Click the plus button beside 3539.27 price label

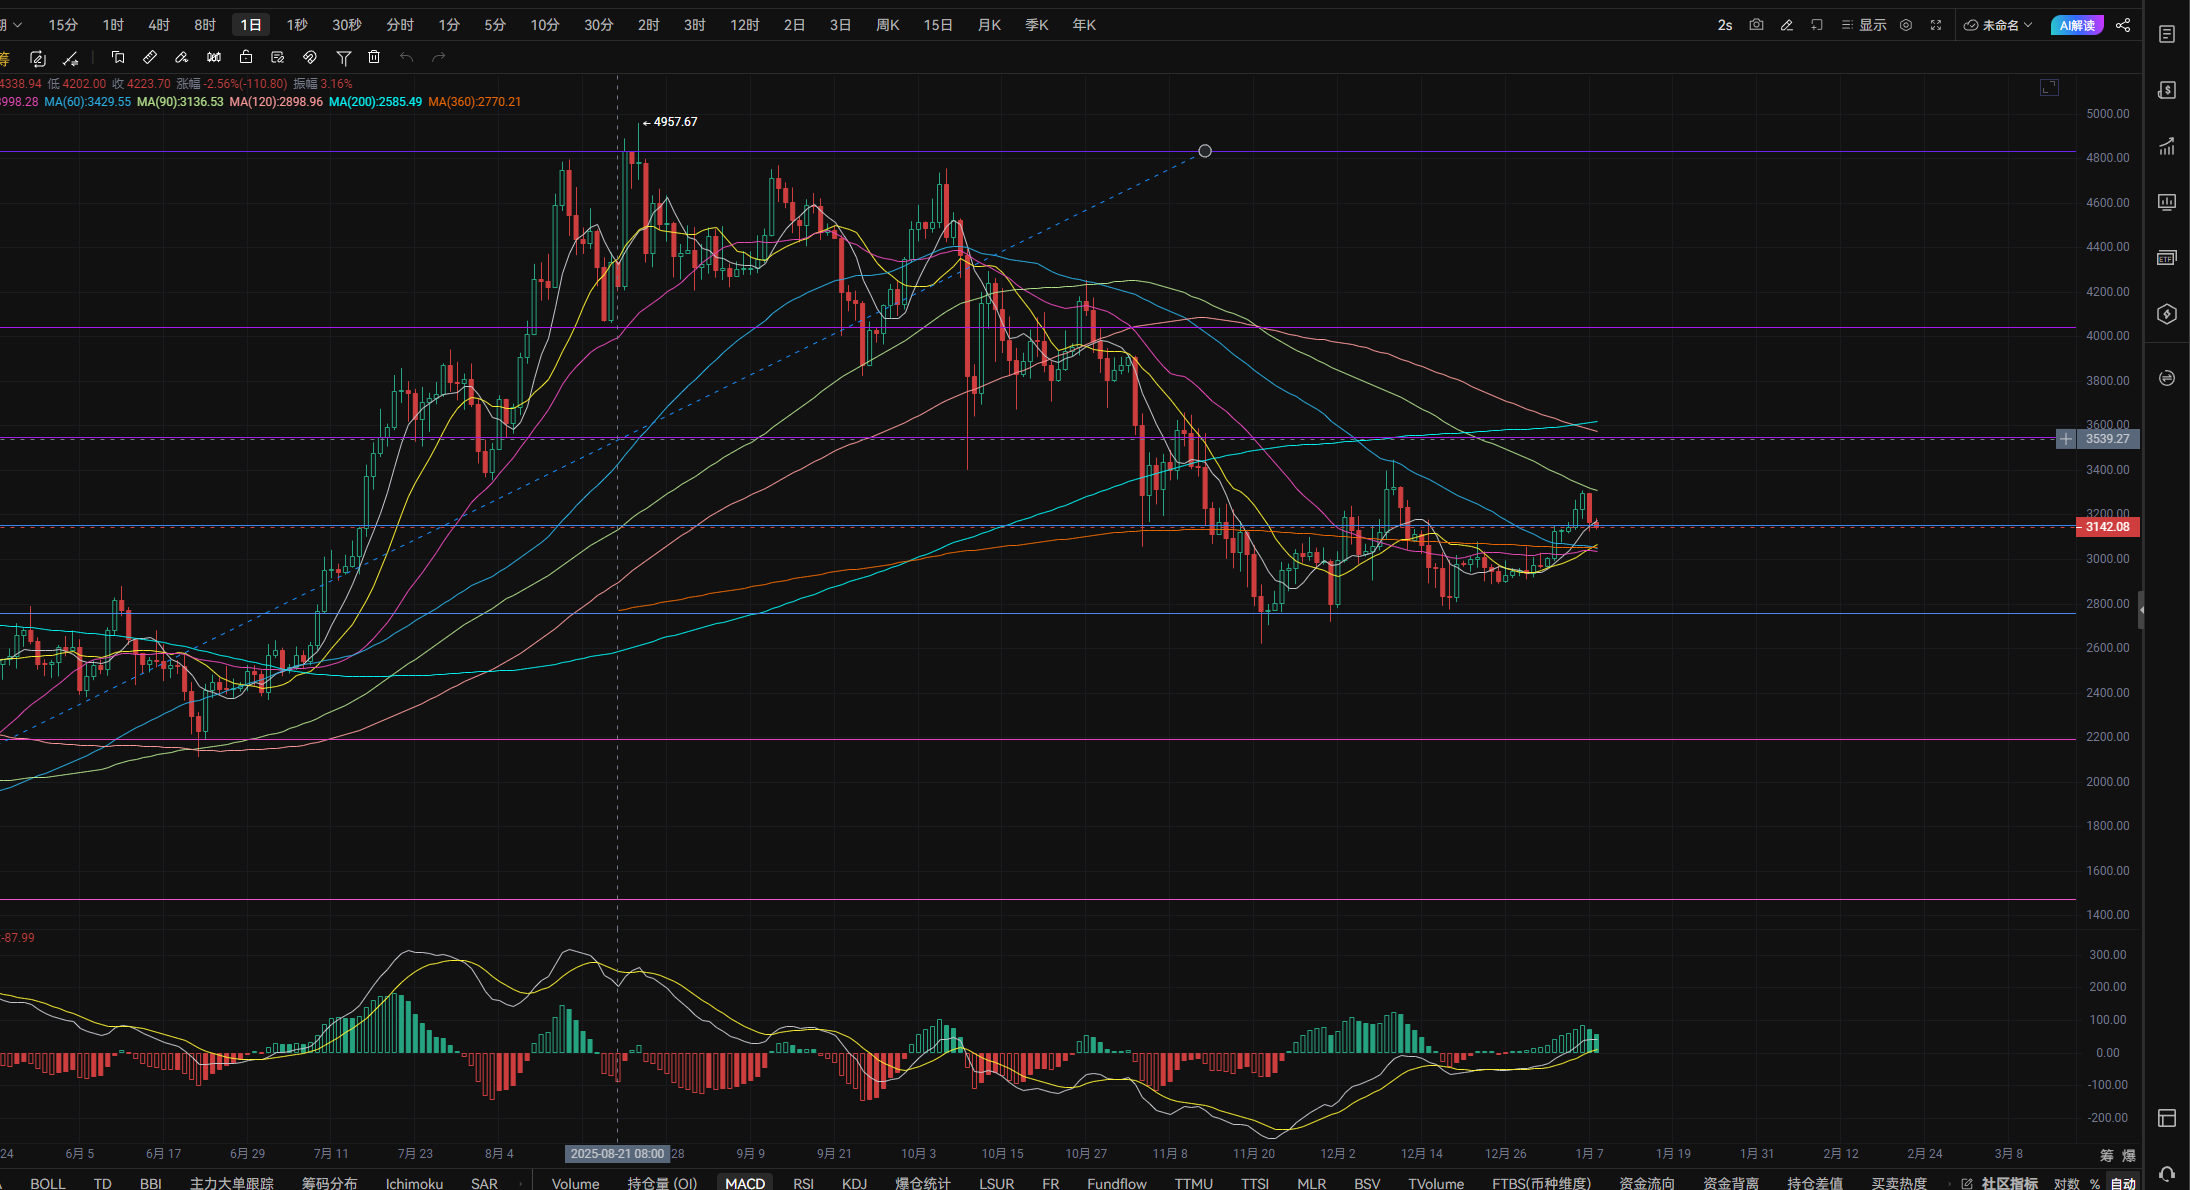2066,439
